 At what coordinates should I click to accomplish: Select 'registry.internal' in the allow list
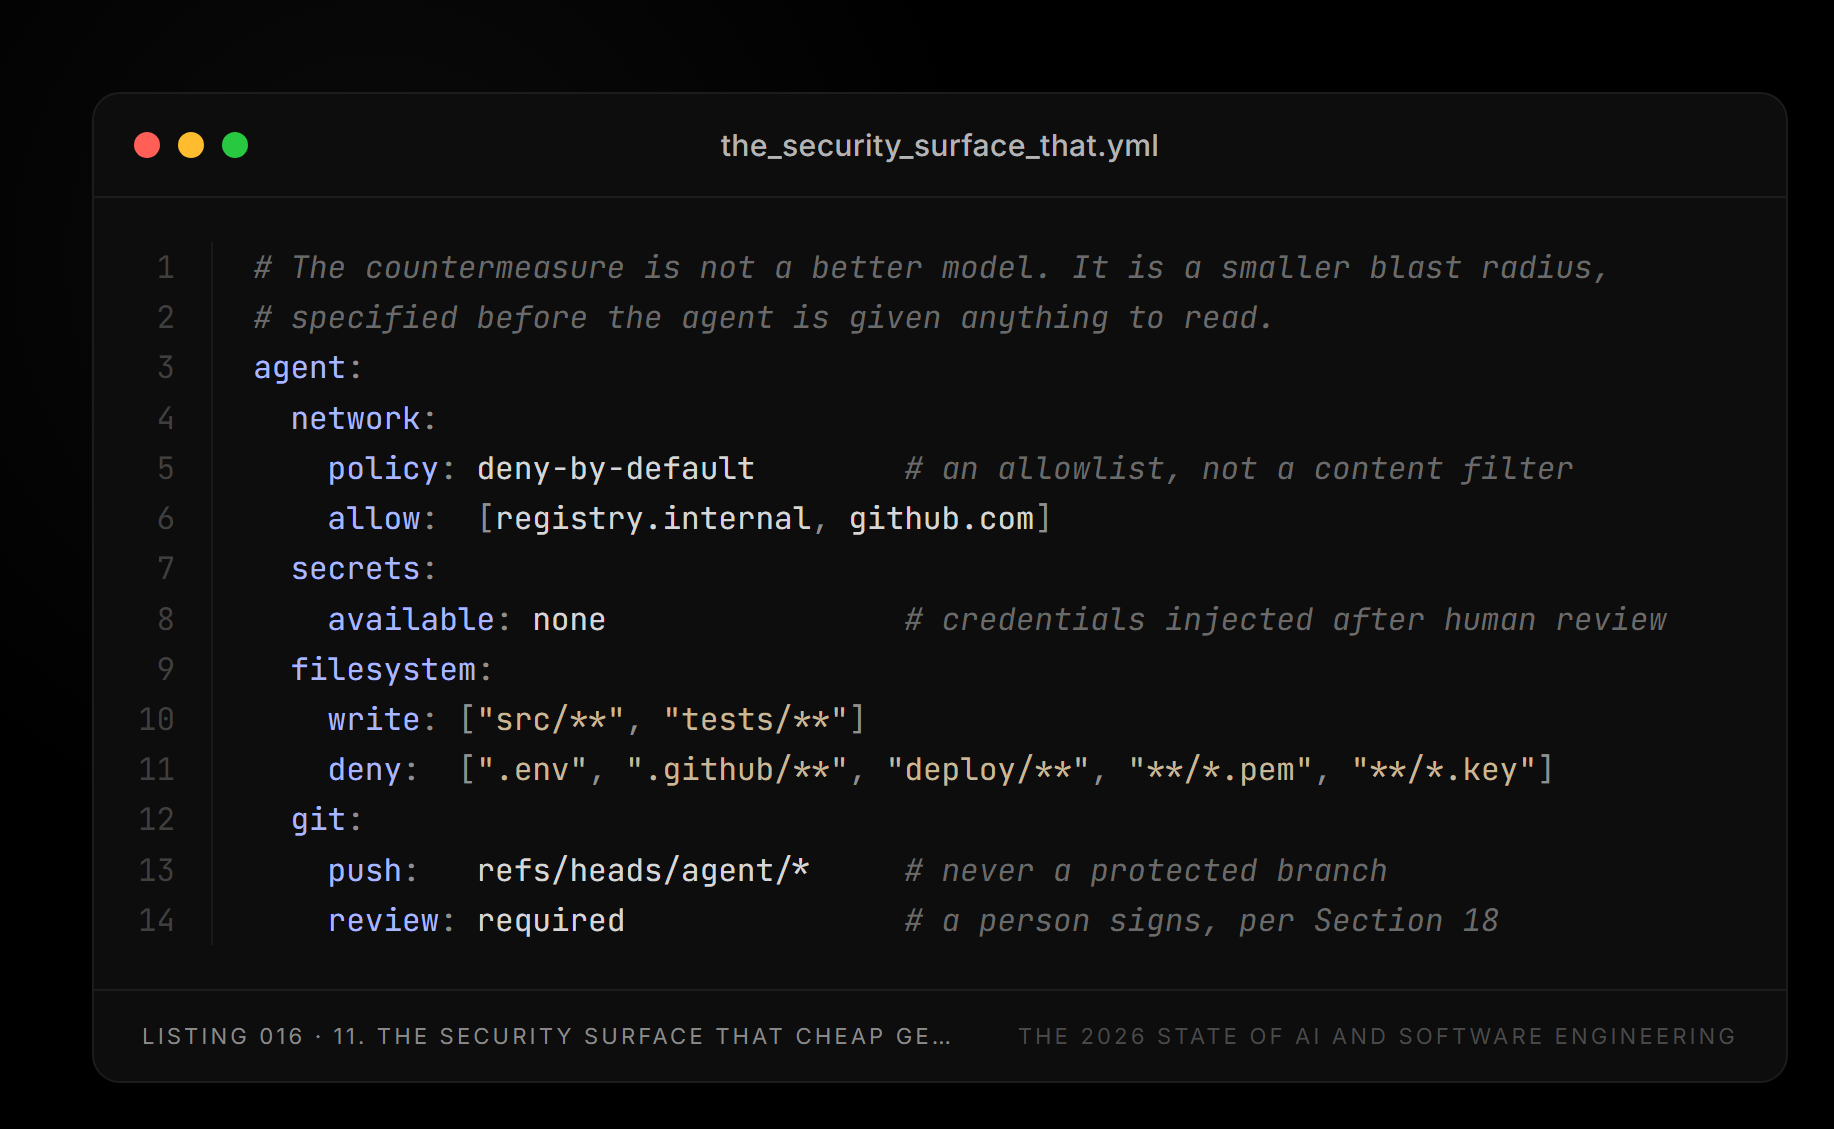click(x=653, y=518)
